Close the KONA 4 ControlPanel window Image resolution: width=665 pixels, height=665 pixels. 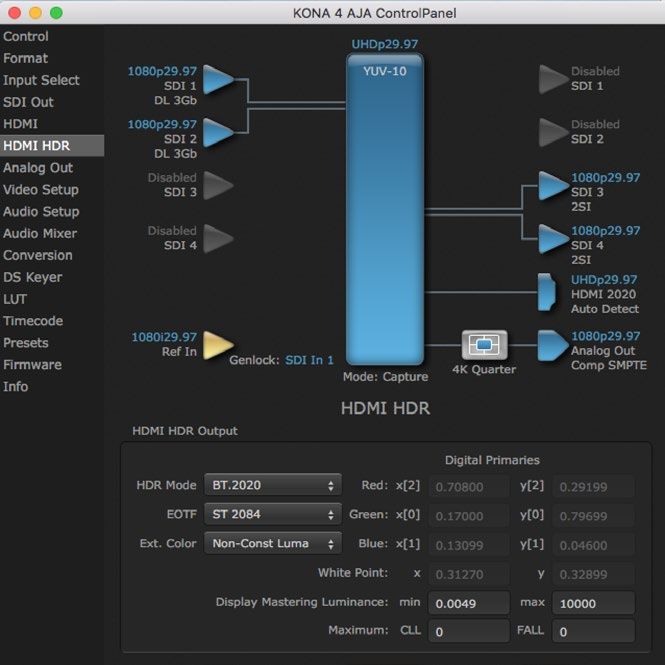[14, 13]
